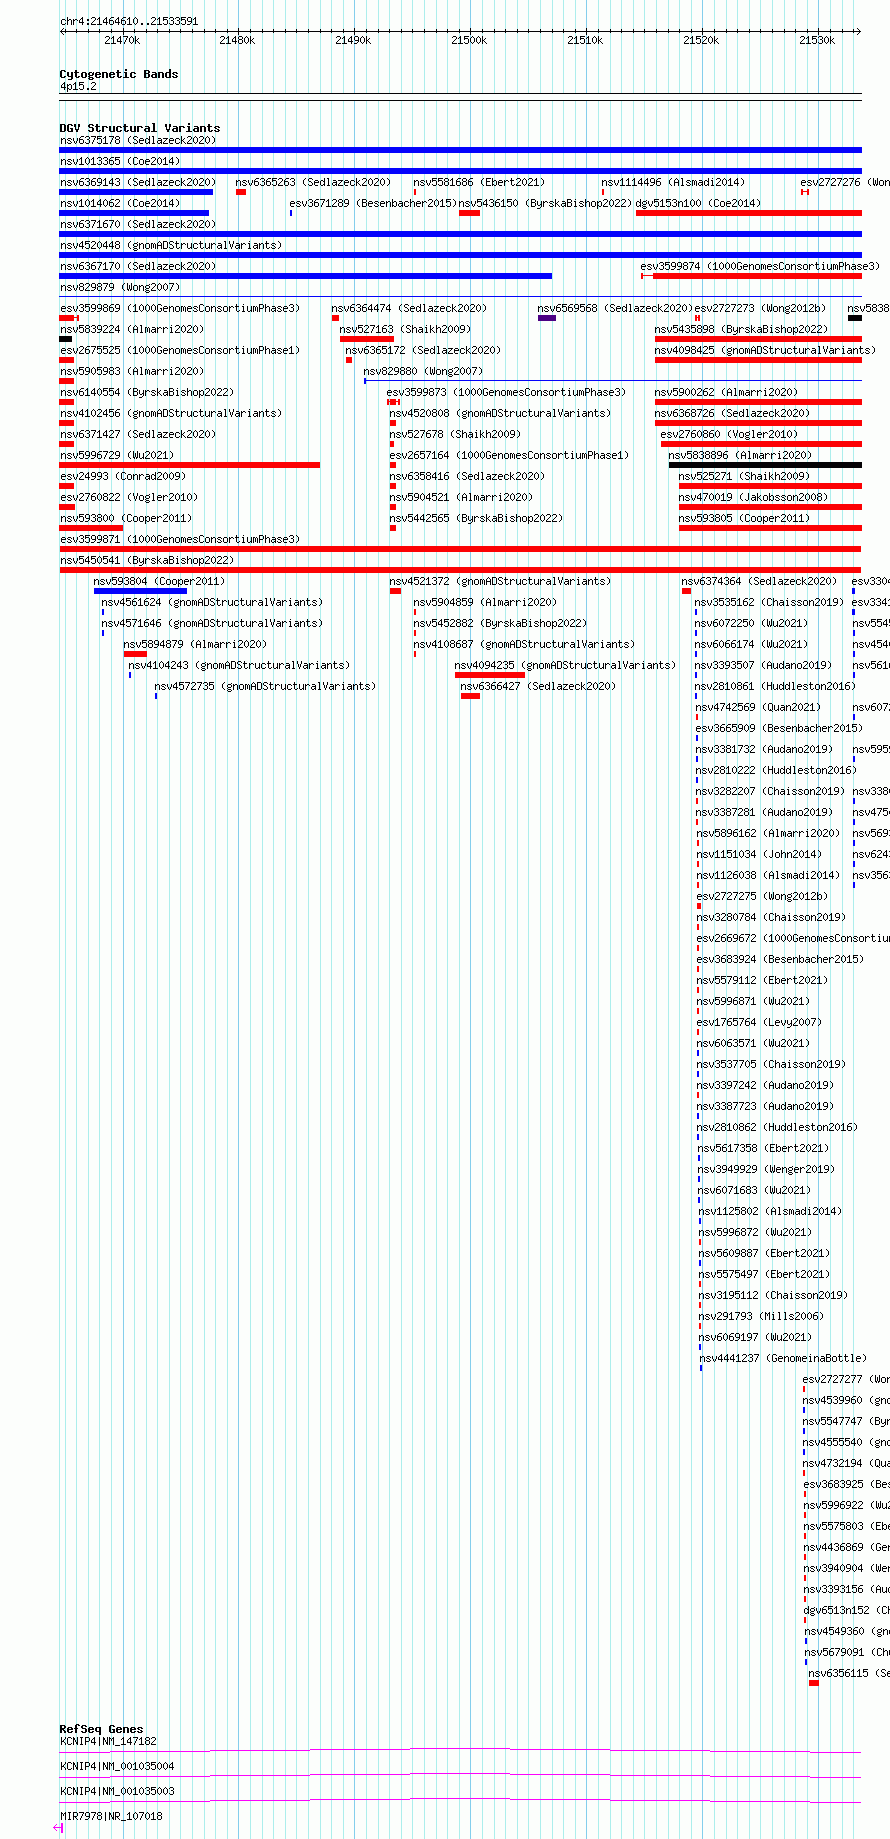The height and width of the screenshot is (1839, 890).
Task: Select nsv4520448 (gnomADStructuralVariants) label
Action: (x=170, y=245)
